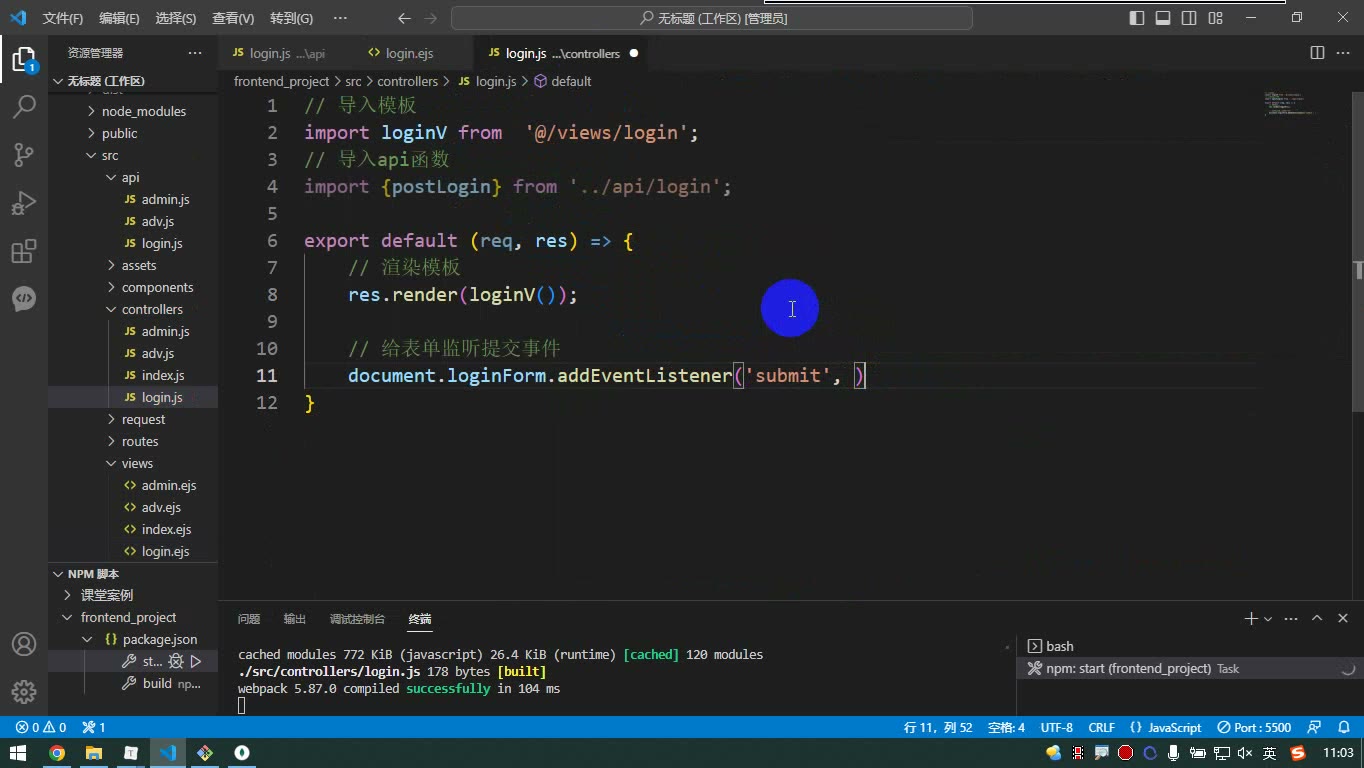Launch a new terminal with plus icon
The height and width of the screenshot is (768, 1364).
1250,619
